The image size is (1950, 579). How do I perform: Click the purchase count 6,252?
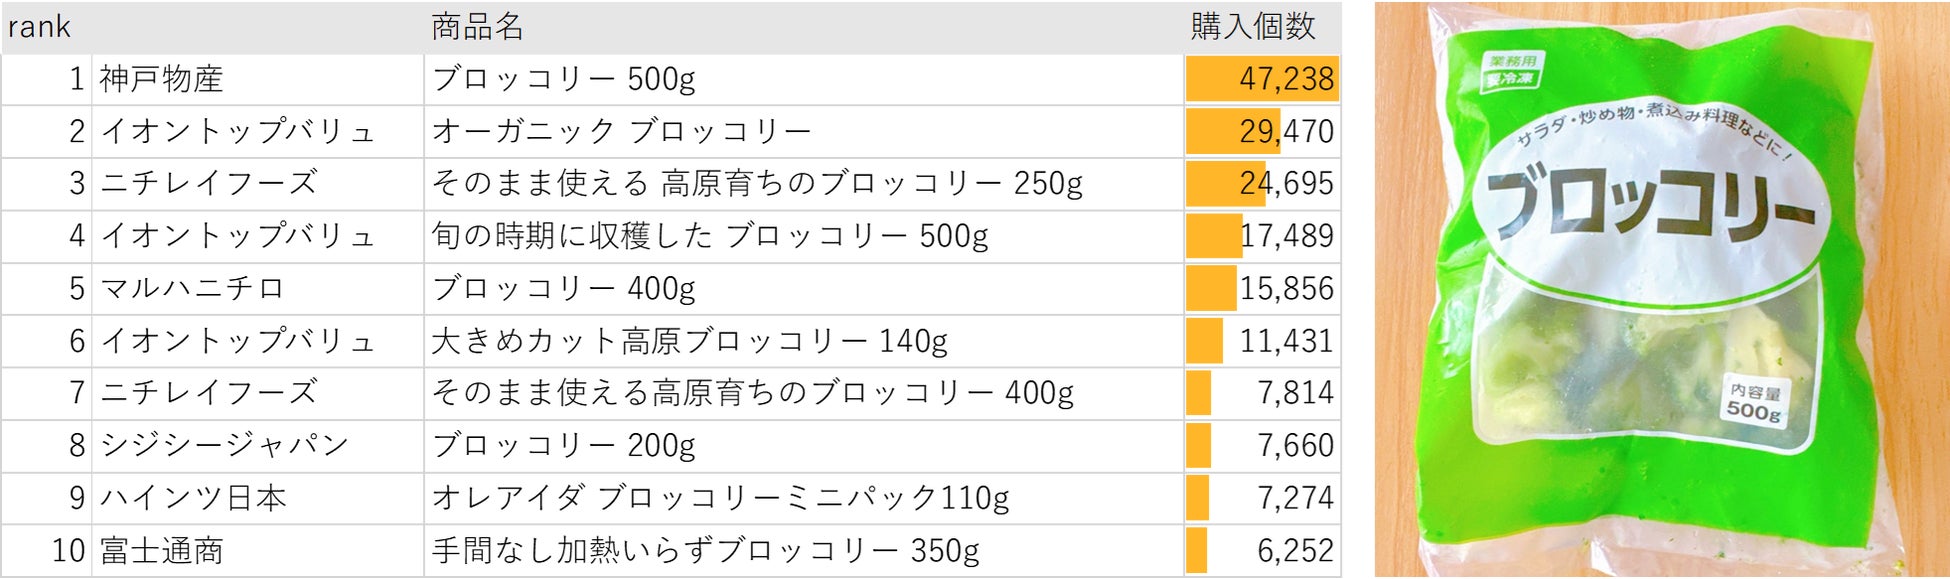pyautogui.click(x=1295, y=550)
